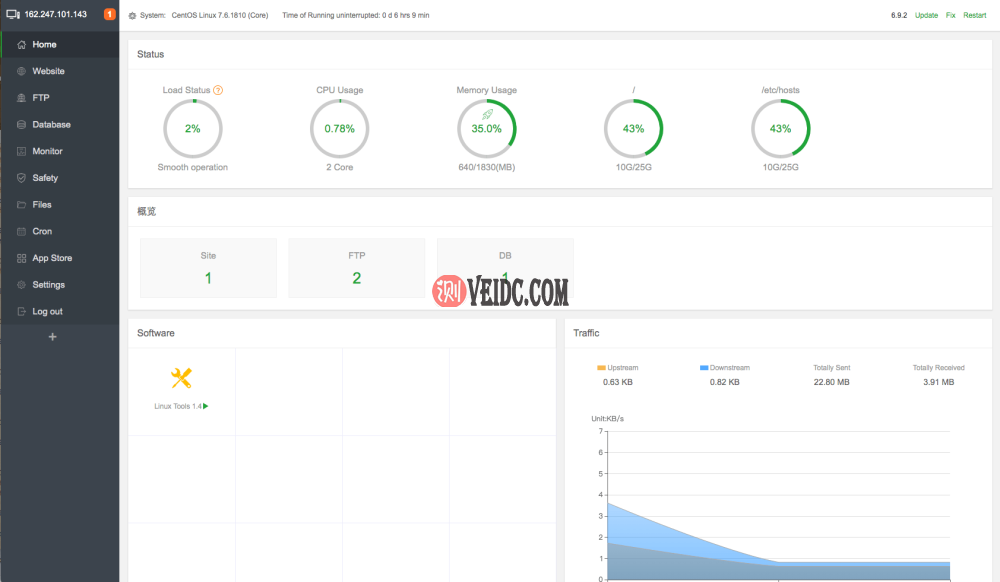Screen dimensions: 1000x582
Task: Click the server IP 162.247.101.143
Action: coord(55,14)
